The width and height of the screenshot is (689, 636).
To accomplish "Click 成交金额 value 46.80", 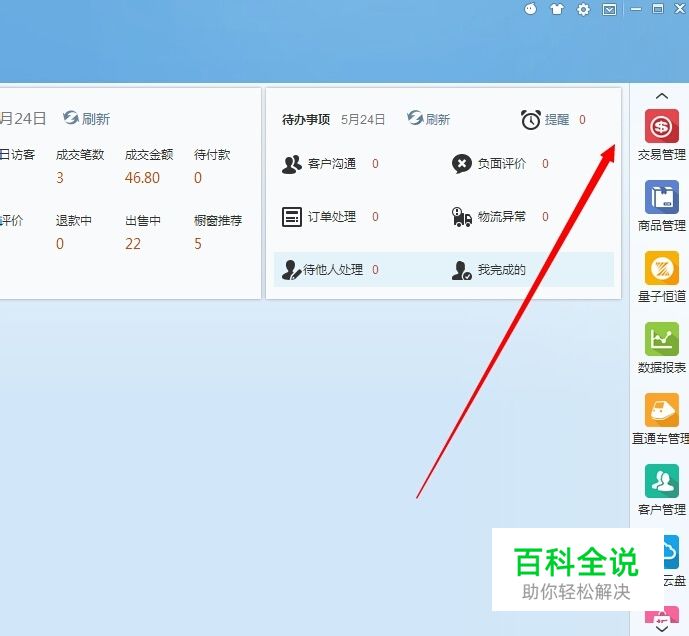I will tap(142, 178).
